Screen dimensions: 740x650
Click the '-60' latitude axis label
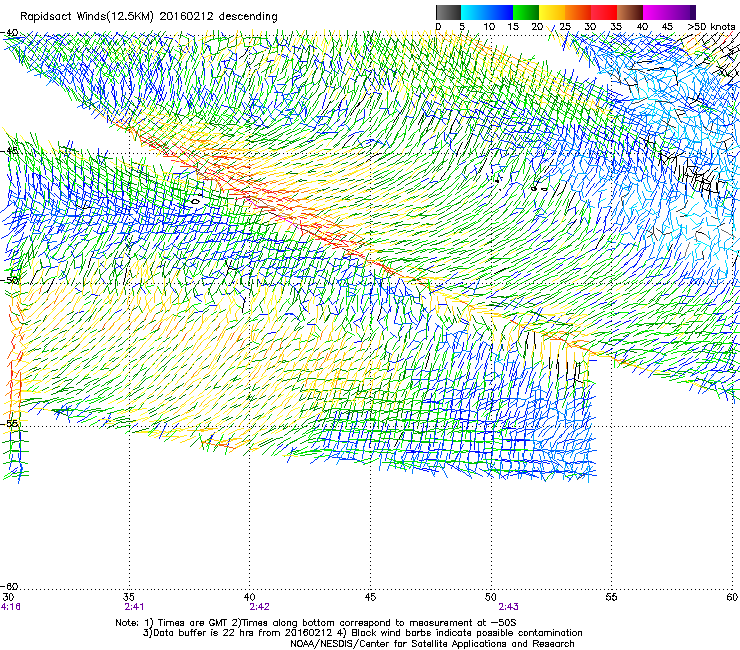tap(9, 586)
